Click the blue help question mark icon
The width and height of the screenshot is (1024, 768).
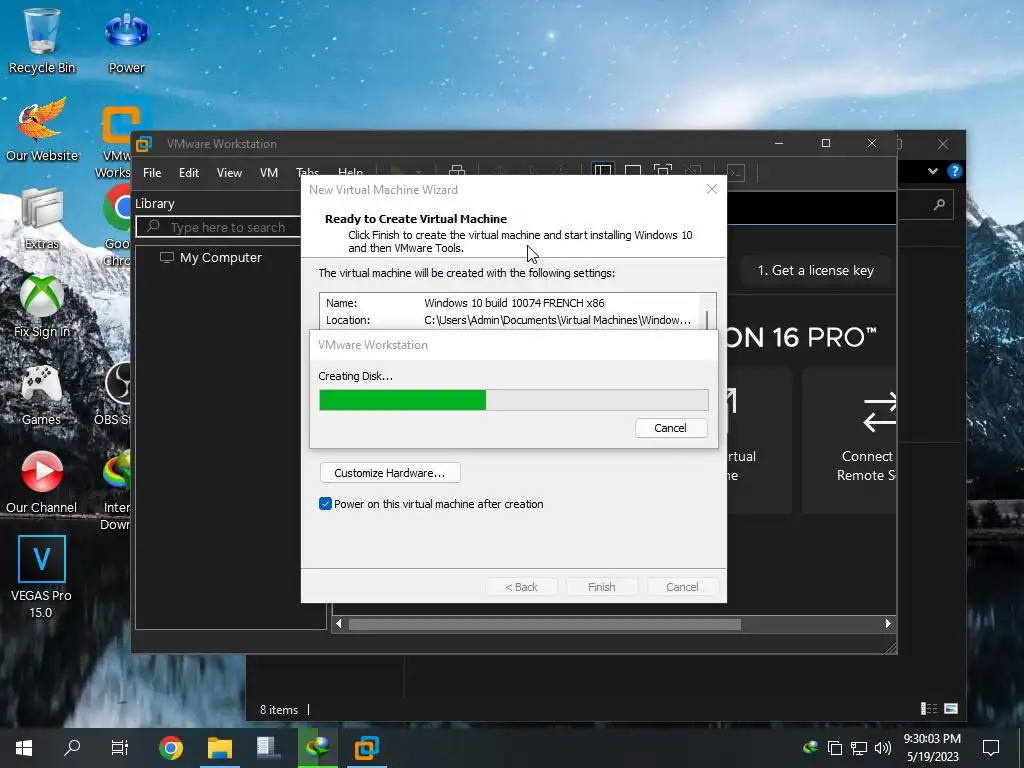[x=954, y=171]
